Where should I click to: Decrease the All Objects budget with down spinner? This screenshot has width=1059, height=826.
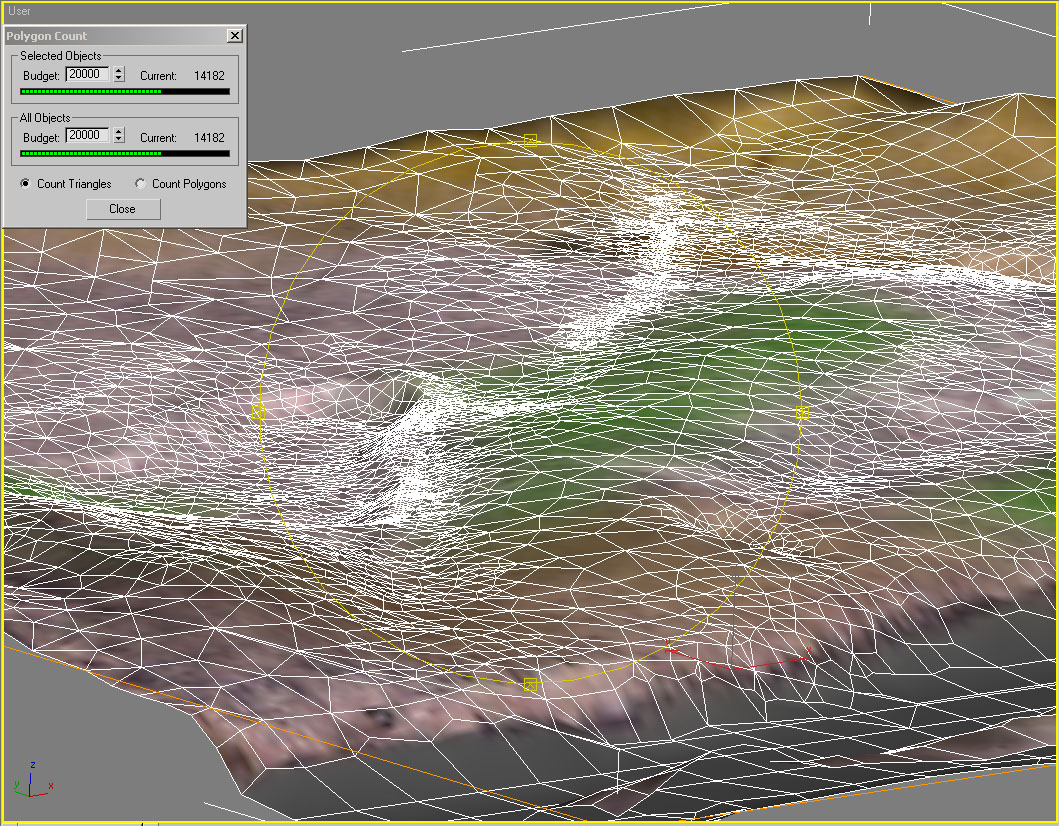[x=119, y=140]
